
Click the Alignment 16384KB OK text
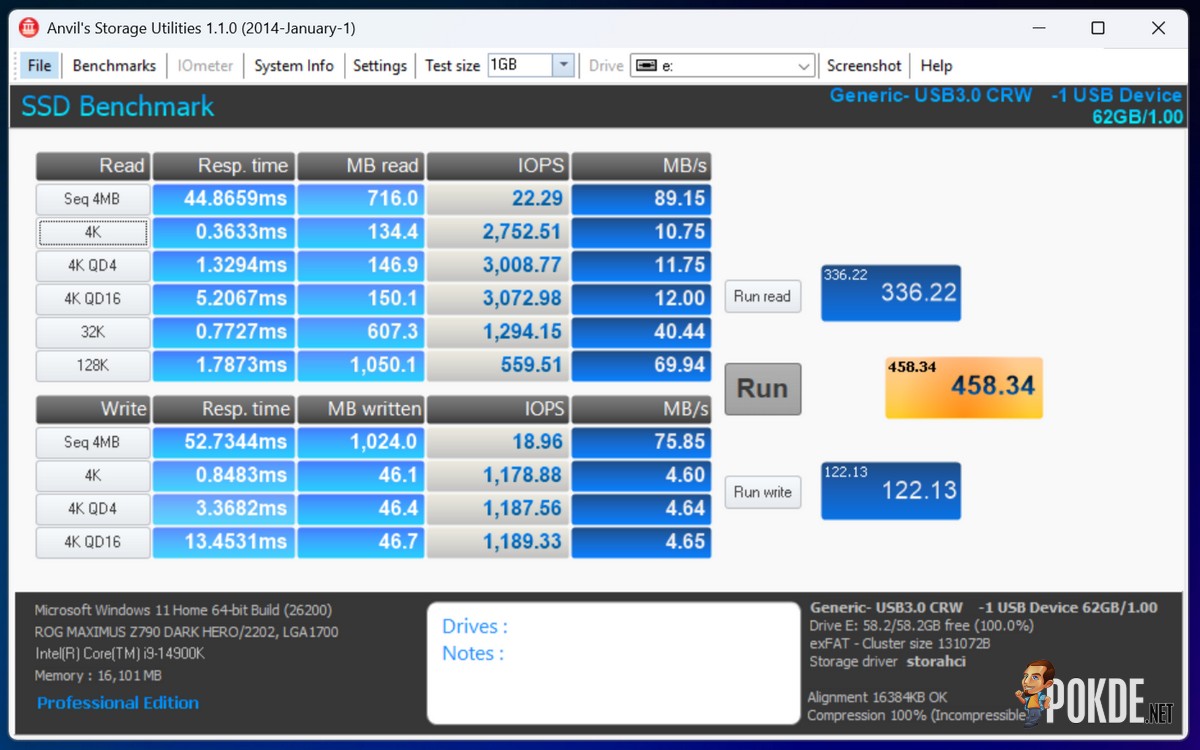click(877, 697)
